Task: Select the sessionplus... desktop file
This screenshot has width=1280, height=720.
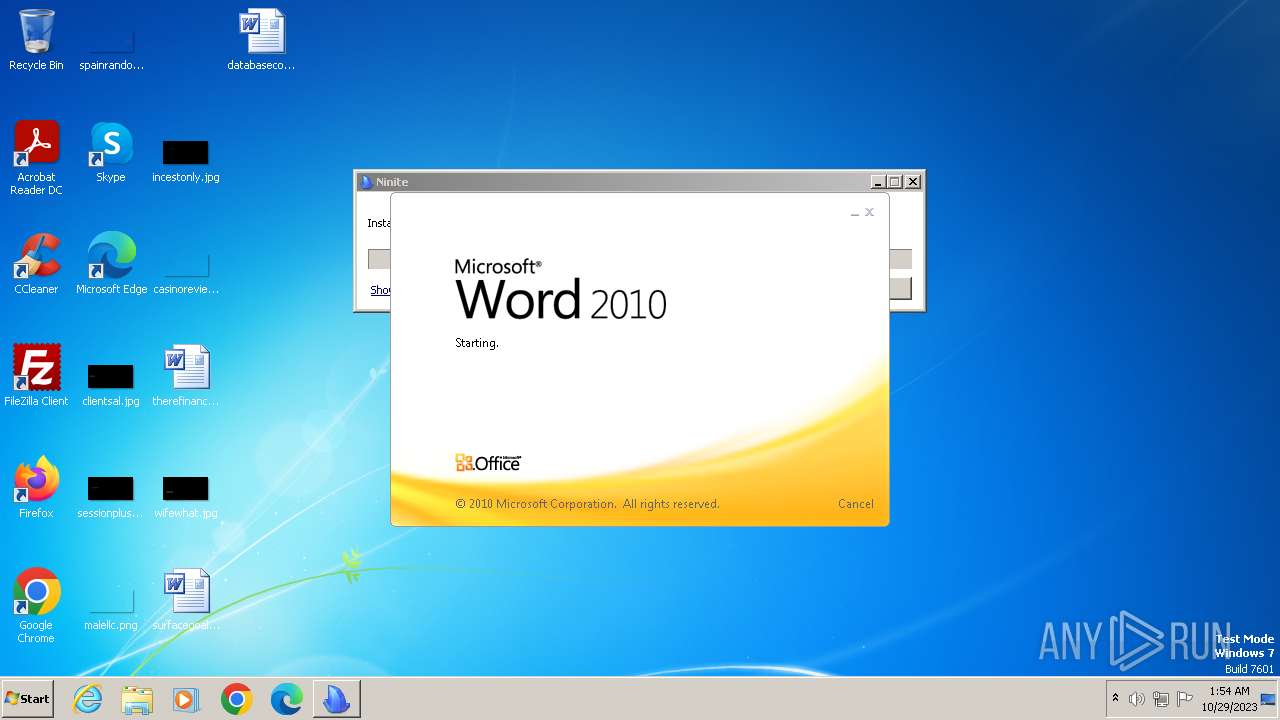Action: click(x=111, y=495)
